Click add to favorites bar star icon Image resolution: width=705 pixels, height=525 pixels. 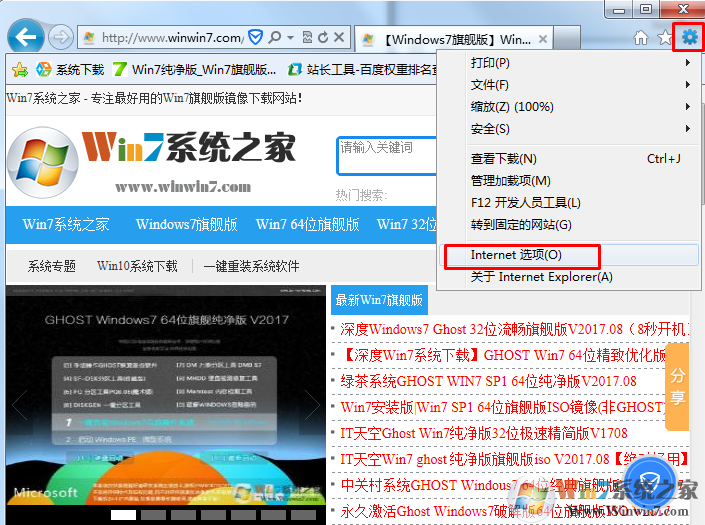coord(20,70)
